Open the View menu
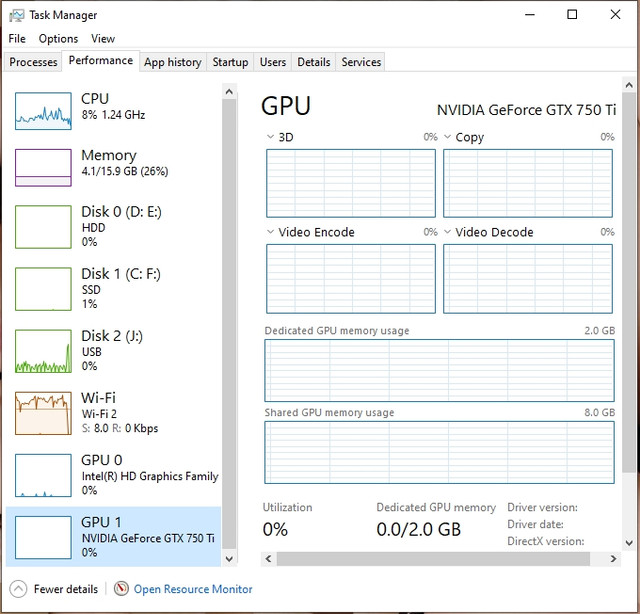 point(103,39)
